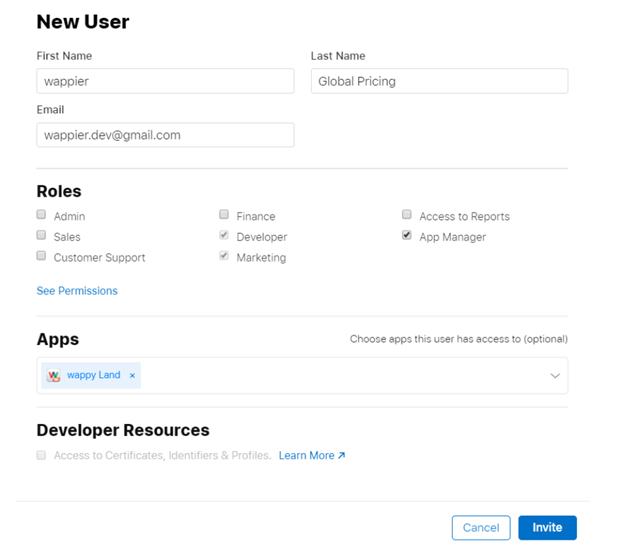The width and height of the screenshot is (617, 550).
Task: Toggle the Developer role checkbox
Action: 225,236
